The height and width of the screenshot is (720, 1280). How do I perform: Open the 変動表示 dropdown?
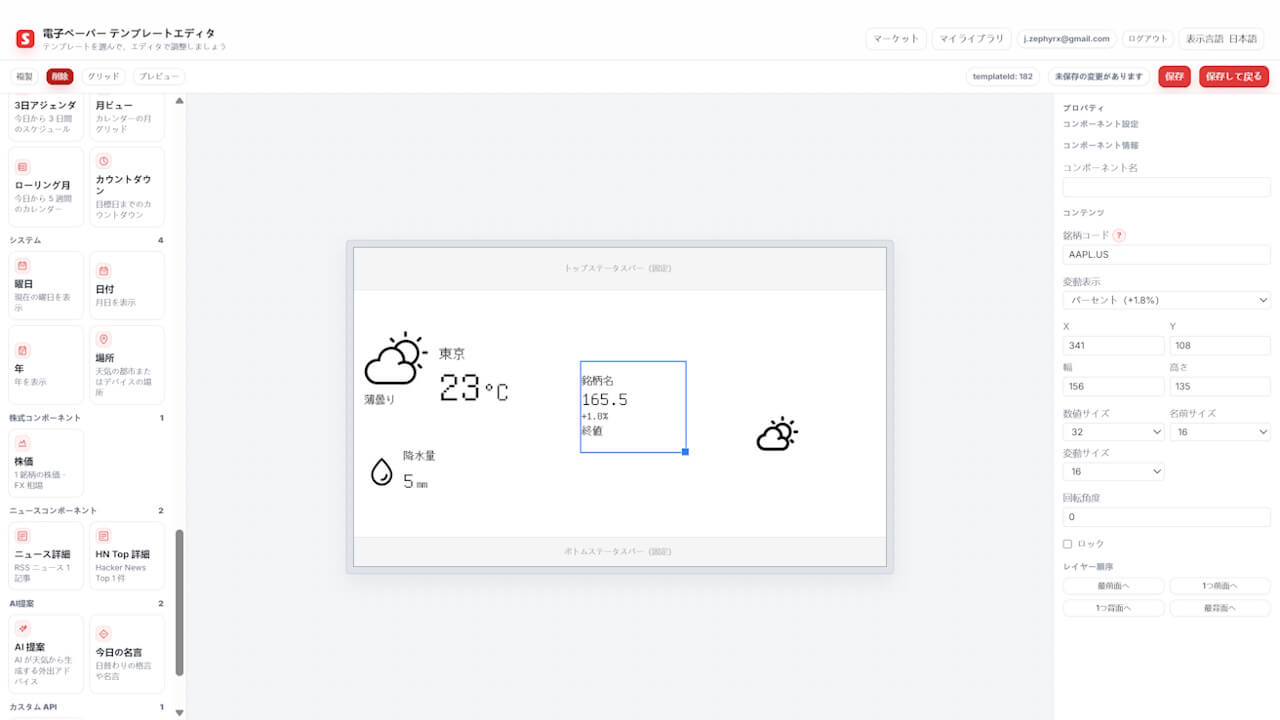1166,300
